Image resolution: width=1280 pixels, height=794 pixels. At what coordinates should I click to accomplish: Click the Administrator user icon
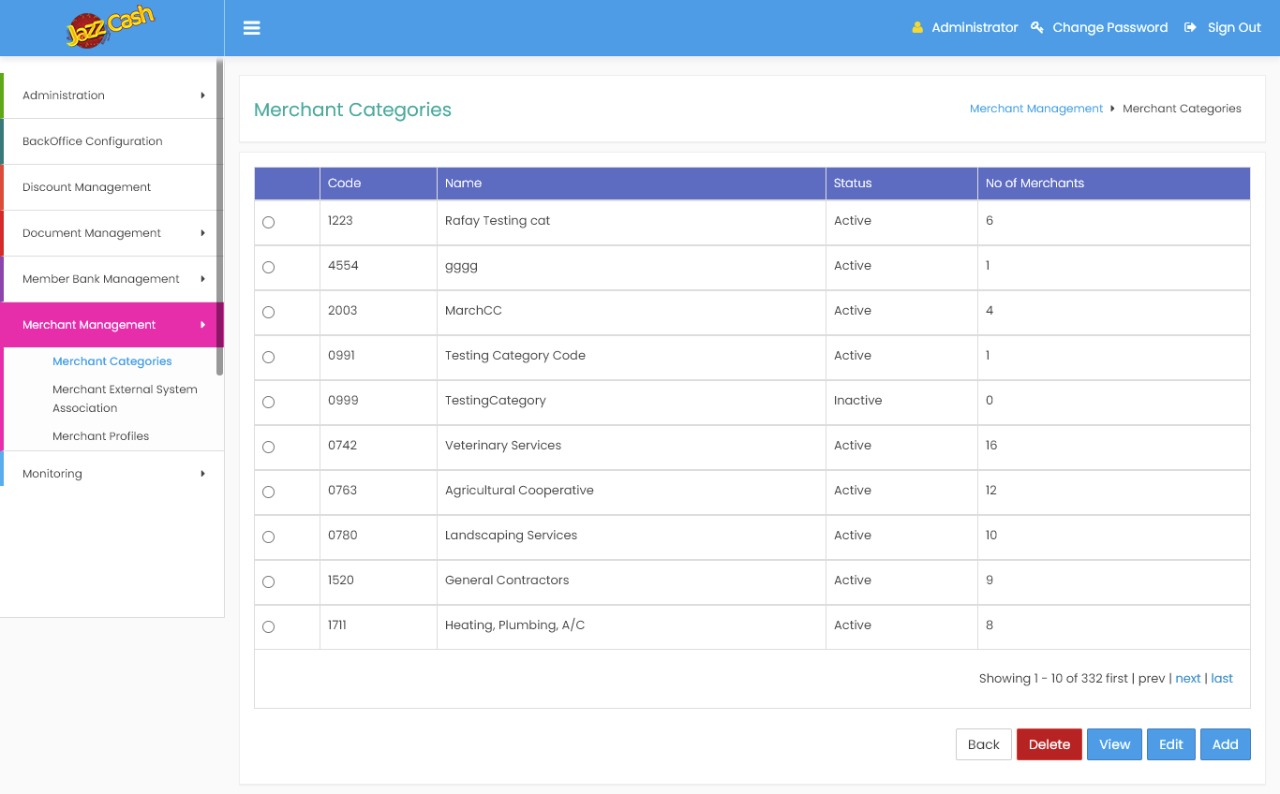917,28
